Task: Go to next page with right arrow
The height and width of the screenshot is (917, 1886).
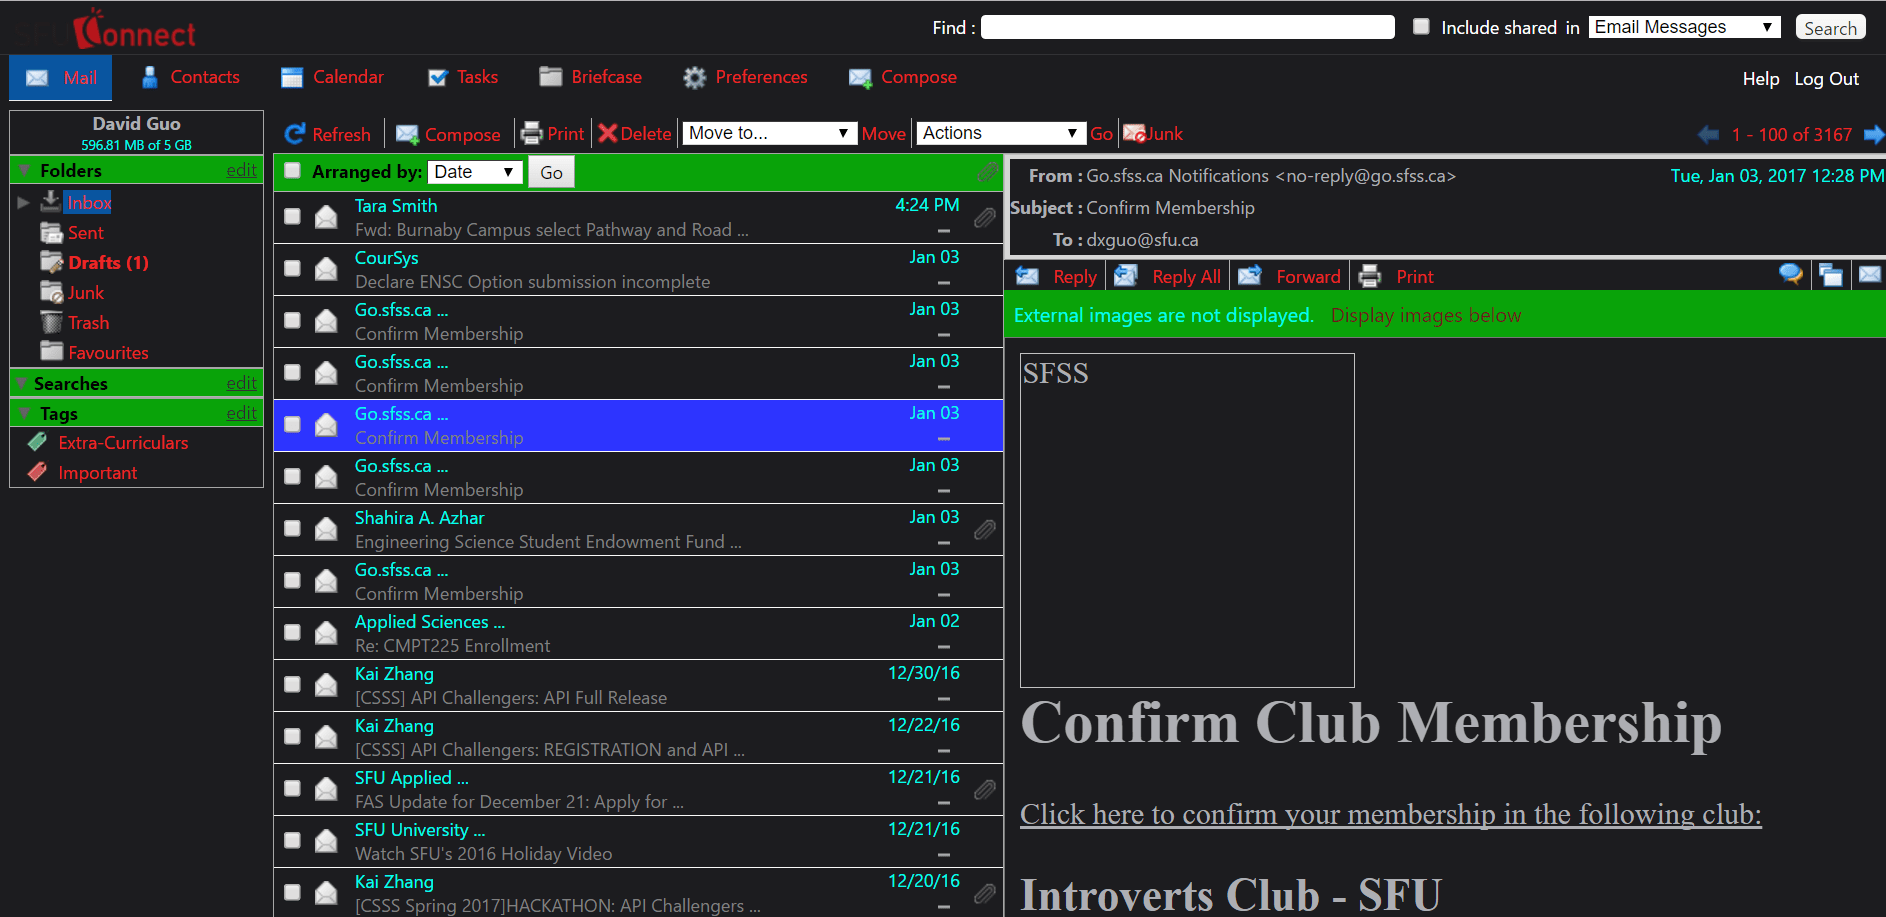Action: coord(1874,134)
